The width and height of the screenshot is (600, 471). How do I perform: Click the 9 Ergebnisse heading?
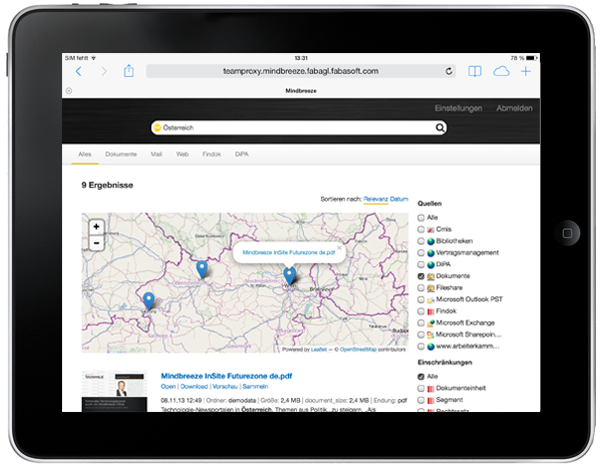[107, 185]
